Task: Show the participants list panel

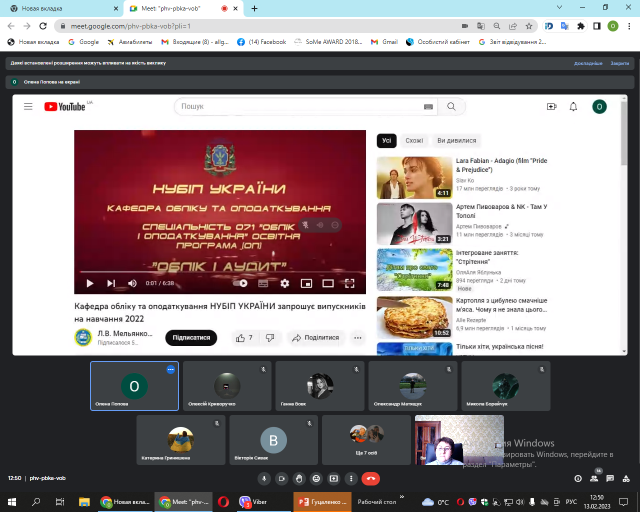Action: click(x=594, y=479)
